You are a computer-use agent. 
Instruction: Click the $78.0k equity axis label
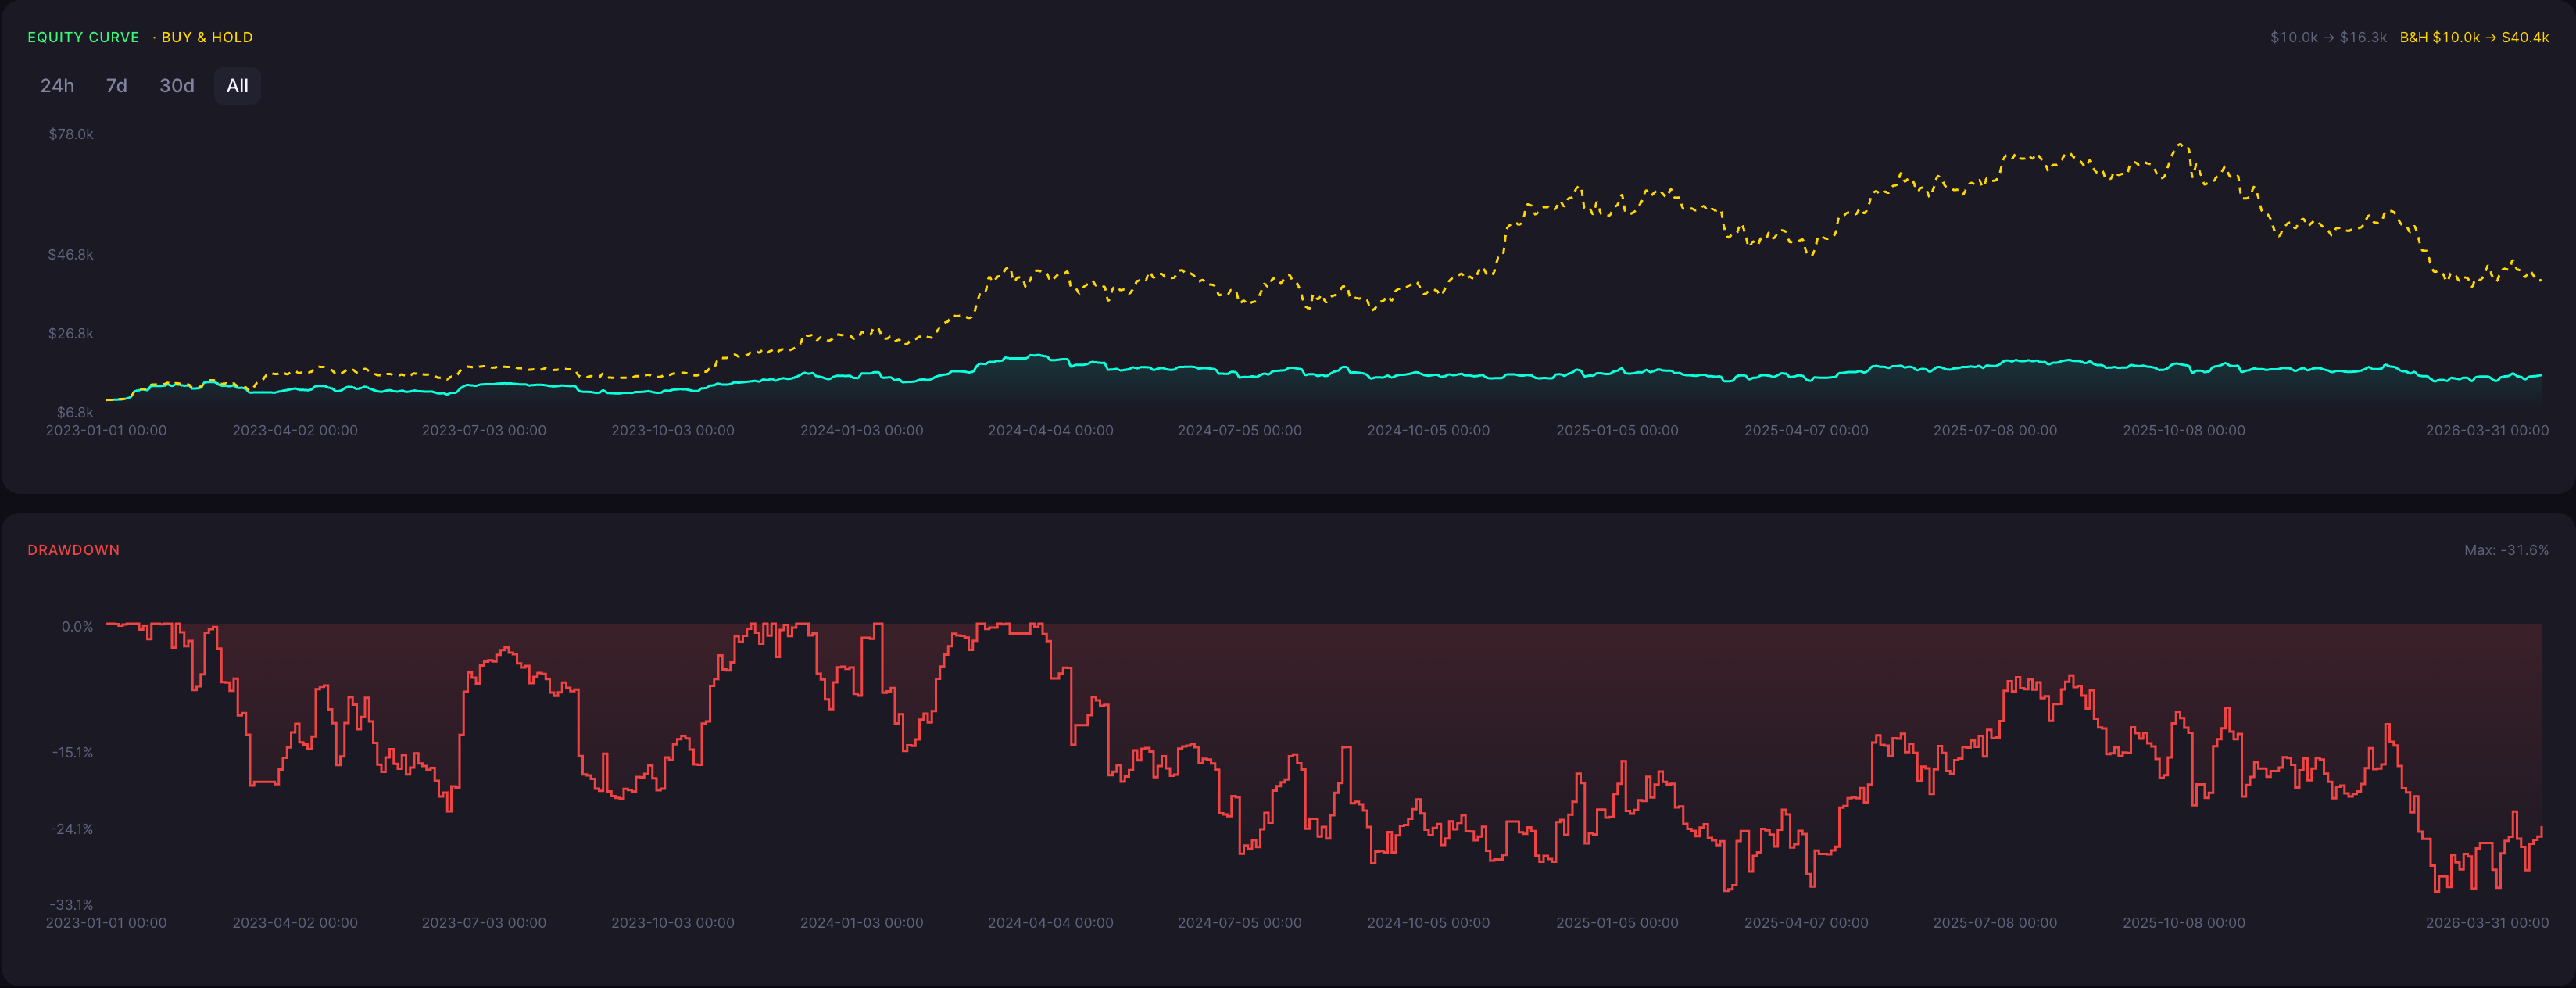pyautogui.click(x=71, y=134)
